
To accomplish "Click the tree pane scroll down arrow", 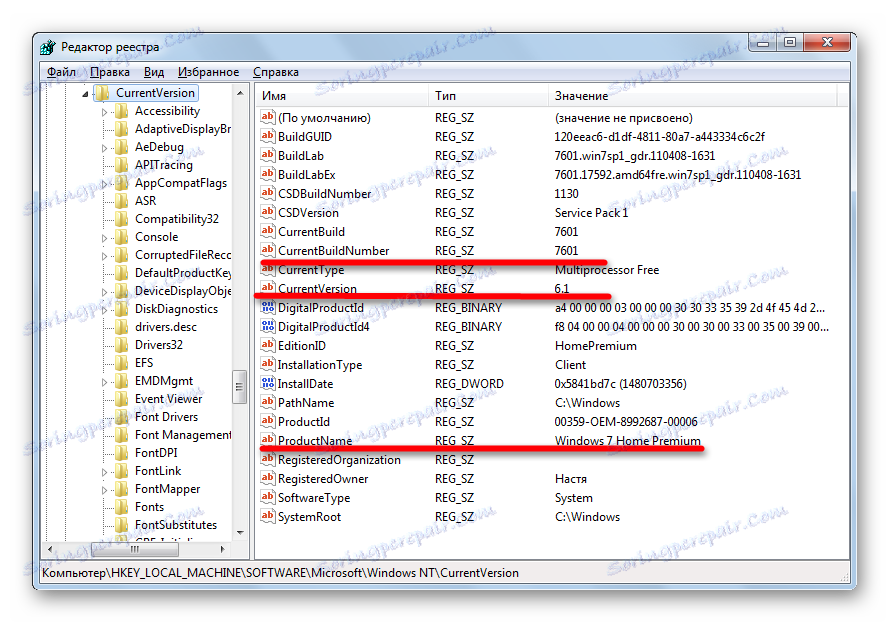I will (x=240, y=532).
